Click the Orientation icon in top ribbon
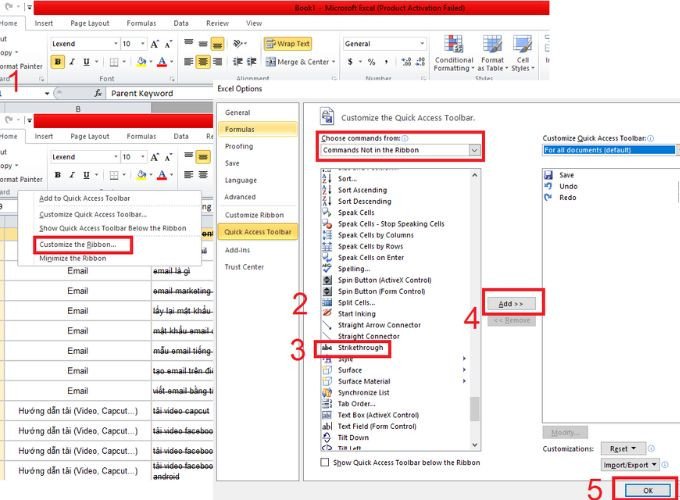This screenshot has height=500, width=680. [x=238, y=44]
